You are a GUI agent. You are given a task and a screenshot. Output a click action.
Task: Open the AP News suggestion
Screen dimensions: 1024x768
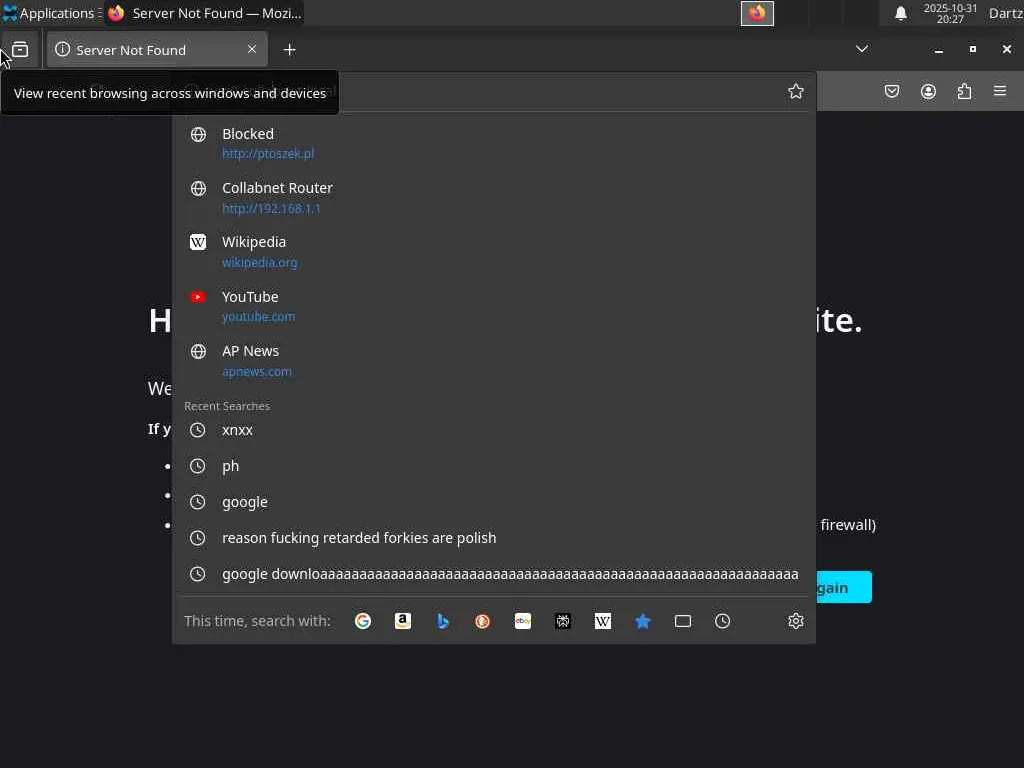click(494, 360)
